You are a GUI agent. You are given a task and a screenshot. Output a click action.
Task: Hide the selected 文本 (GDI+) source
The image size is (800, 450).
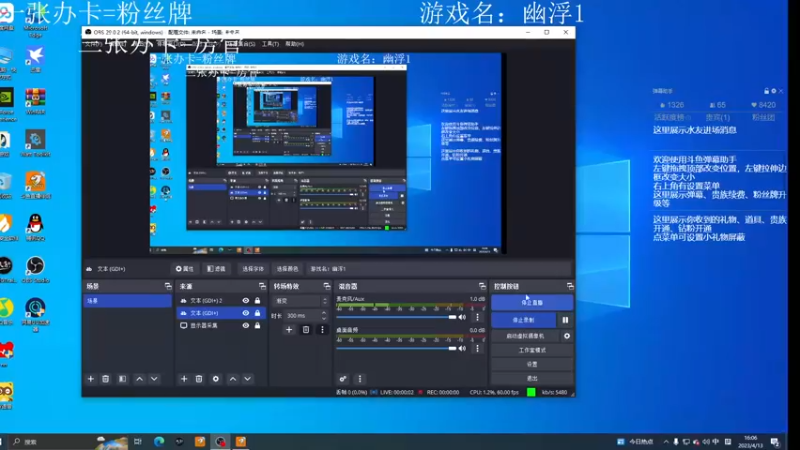pyautogui.click(x=246, y=313)
